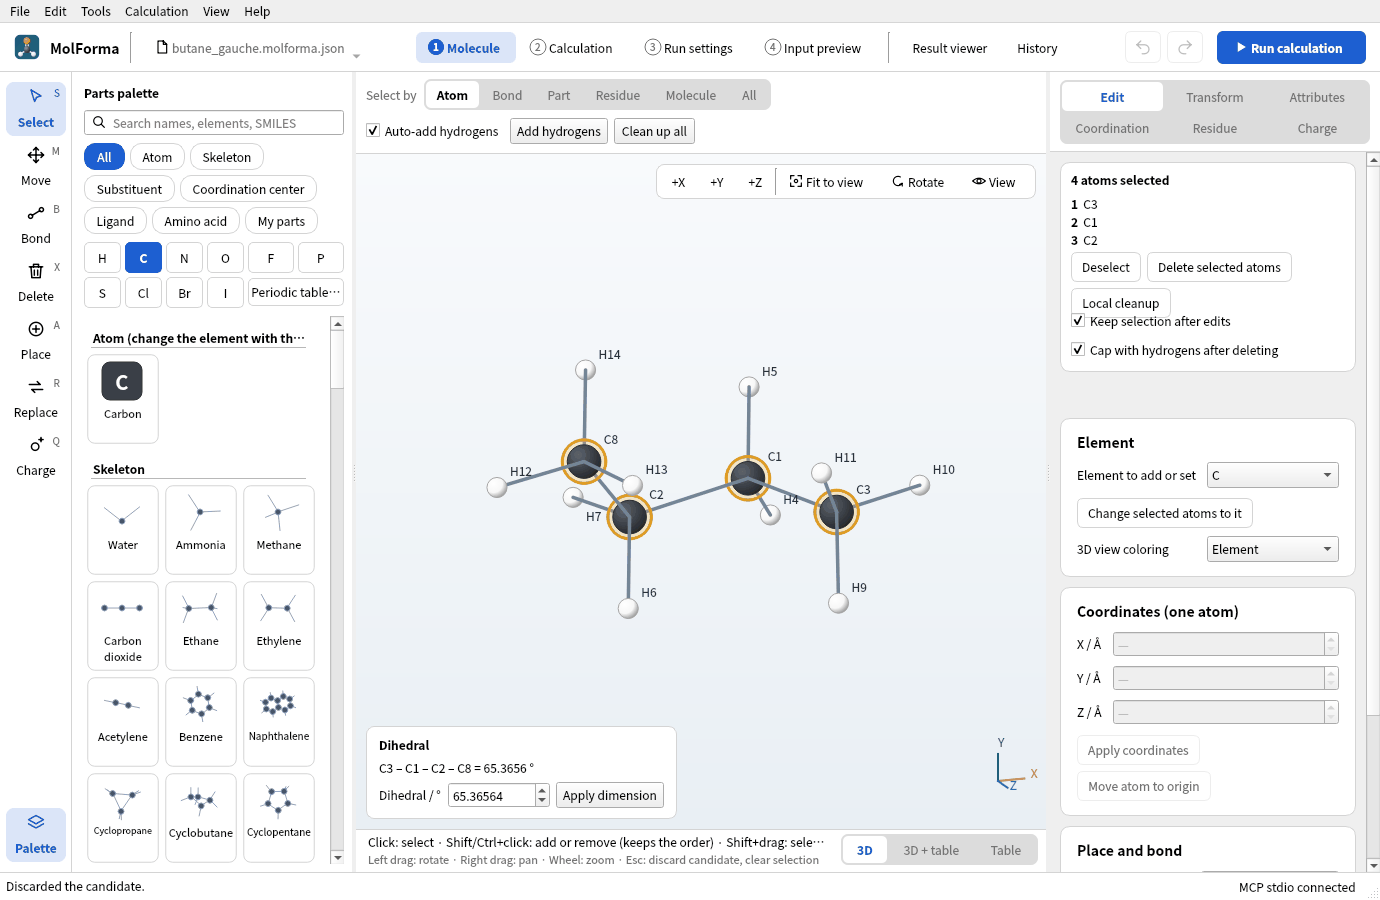Open 3D view coloring dropdown

point(1272,549)
